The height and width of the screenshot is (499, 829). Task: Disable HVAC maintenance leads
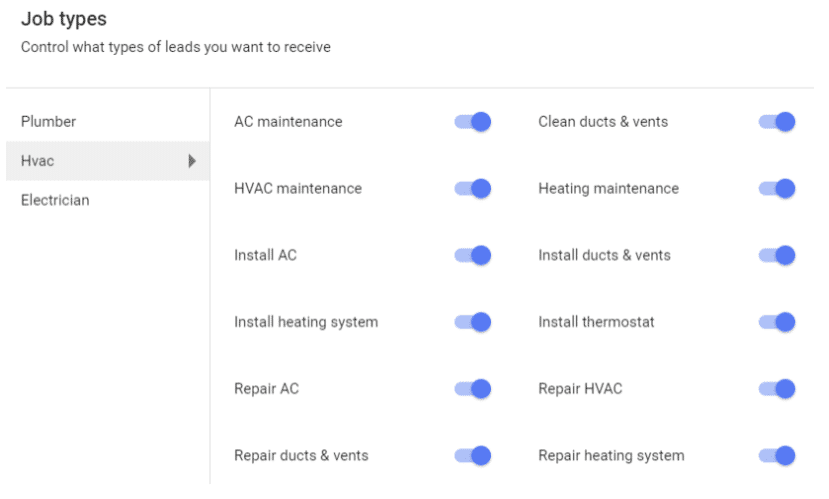tap(472, 189)
